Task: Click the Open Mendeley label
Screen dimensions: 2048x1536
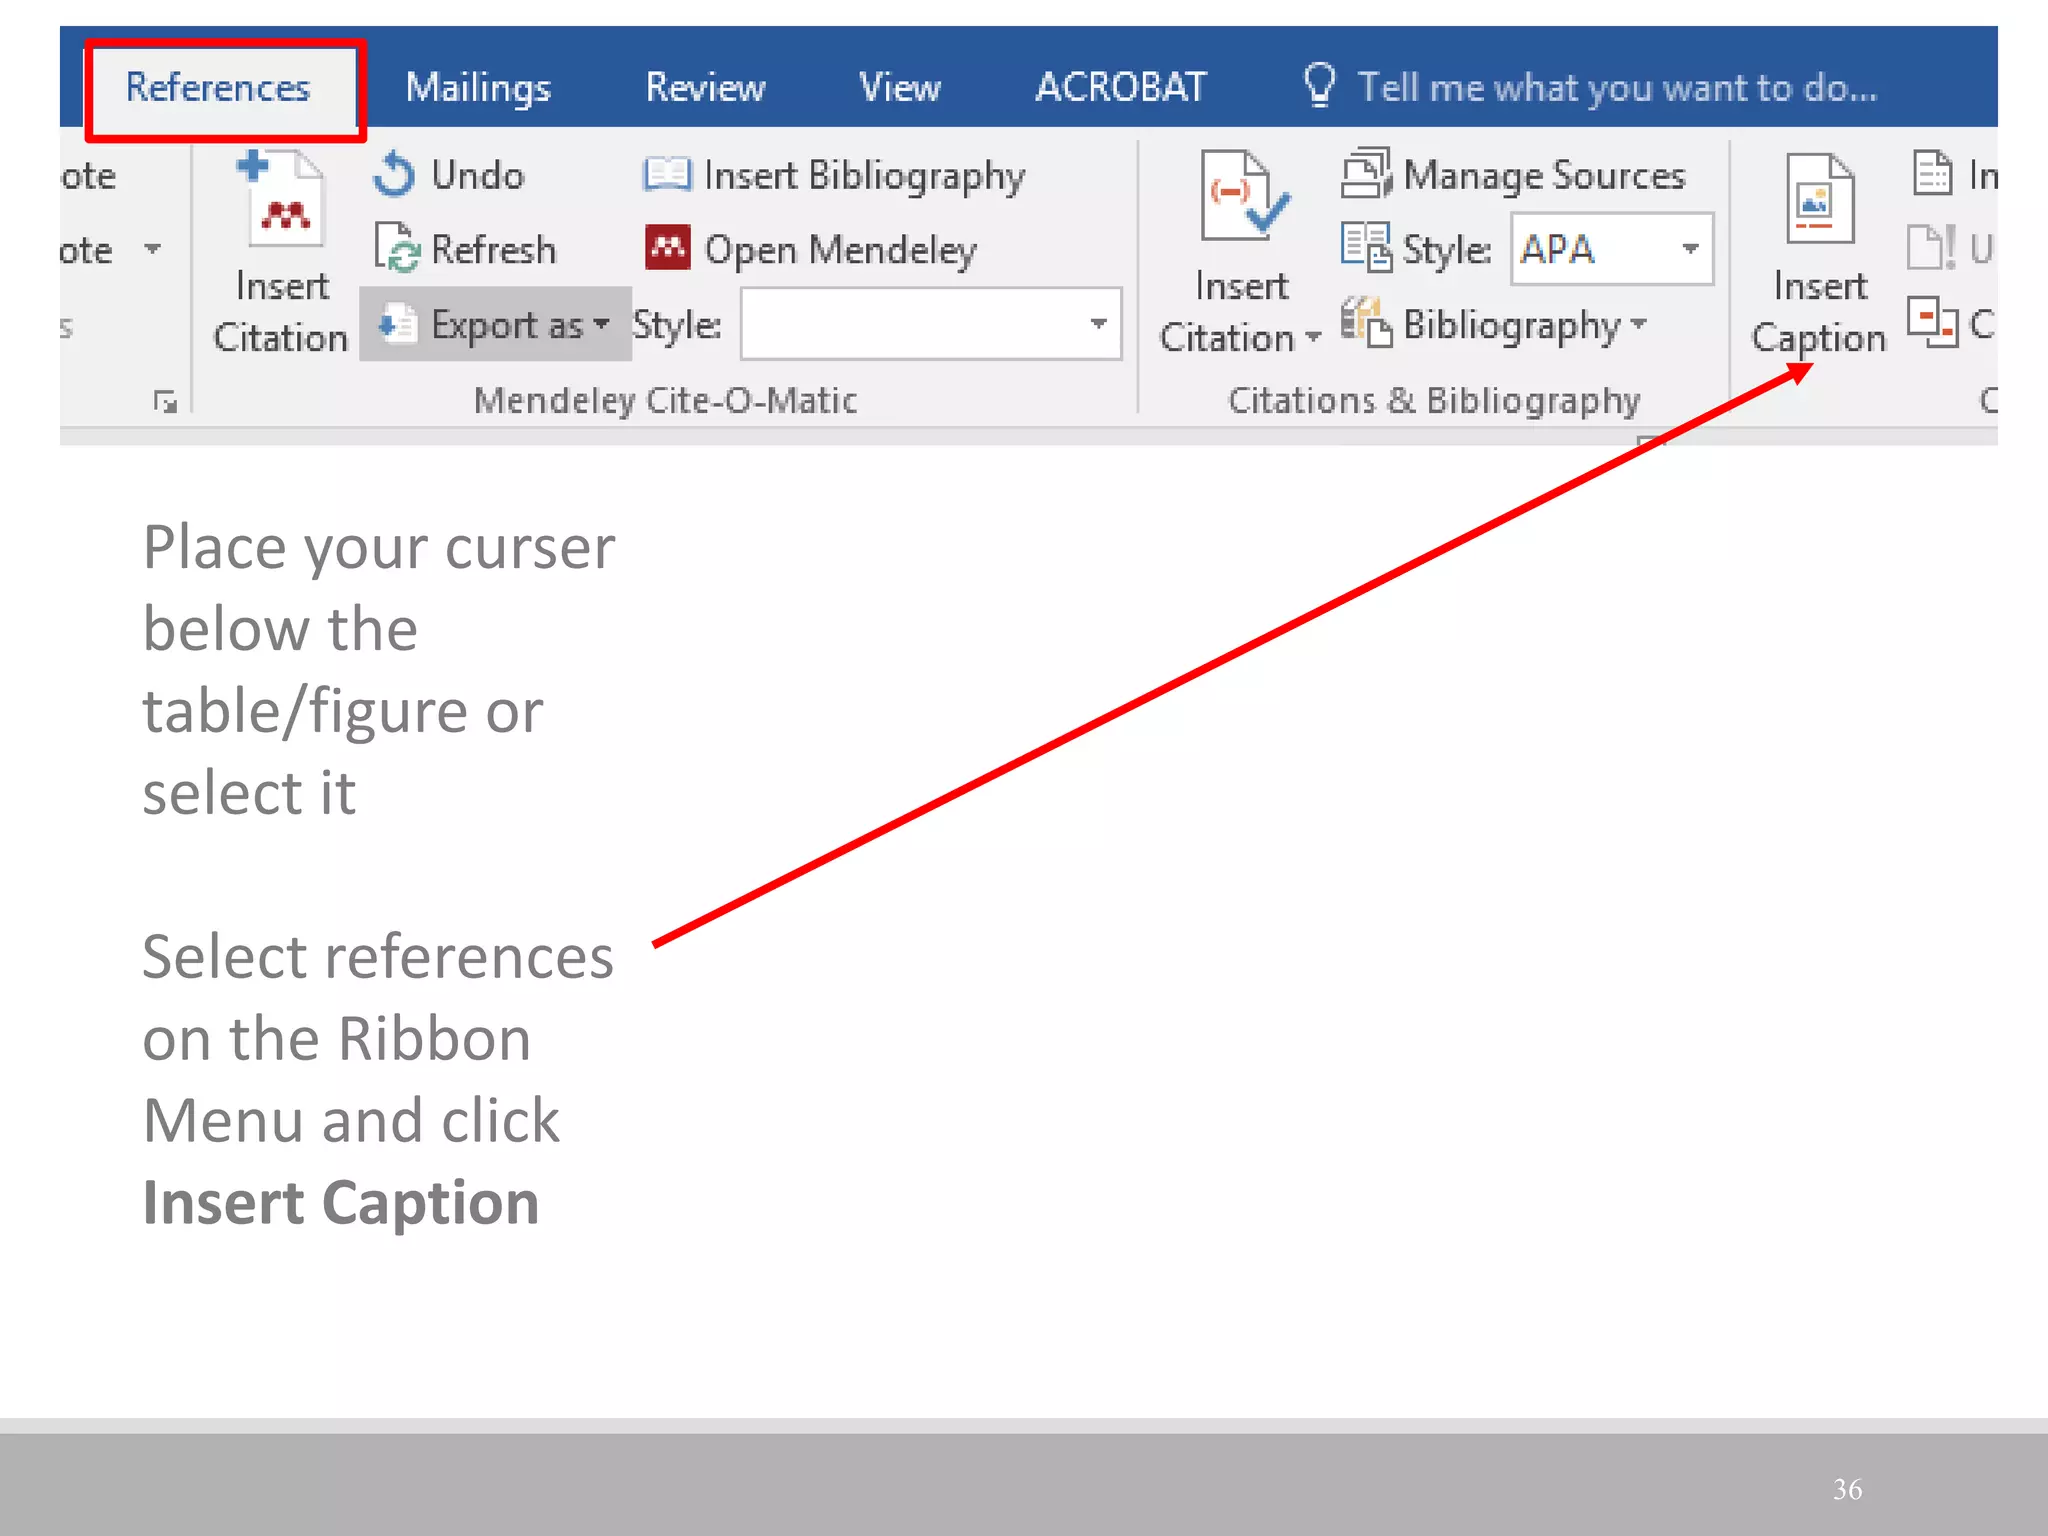Action: pyautogui.click(x=841, y=250)
